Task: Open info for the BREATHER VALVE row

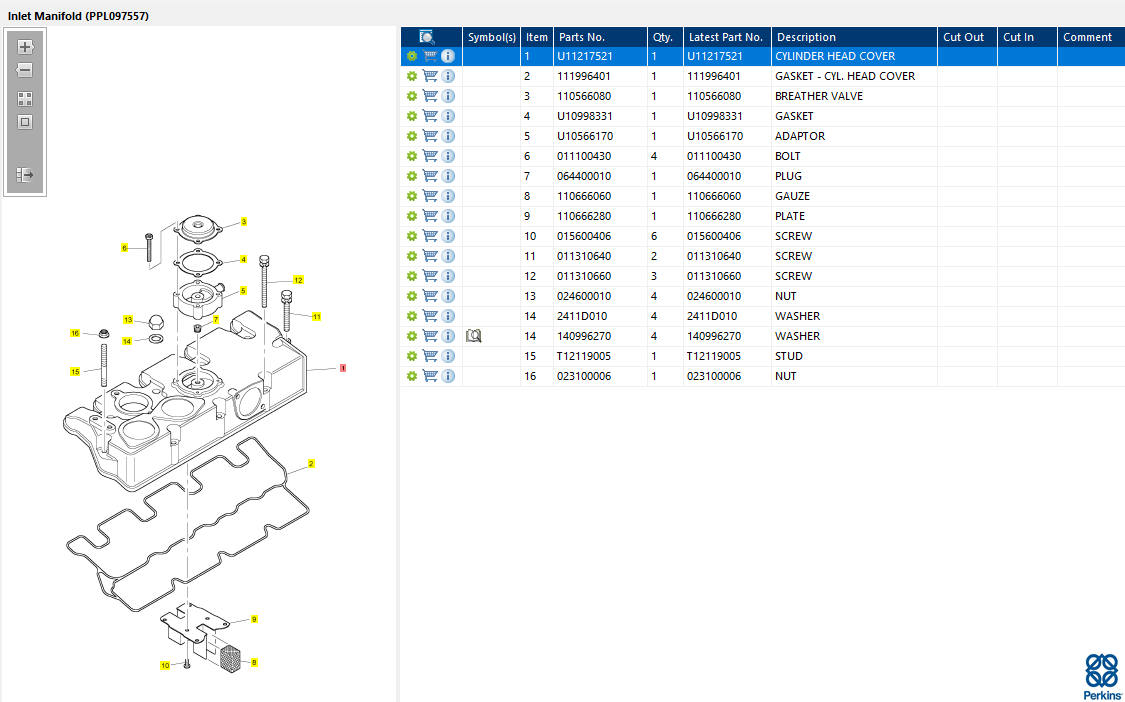Action: tap(448, 96)
